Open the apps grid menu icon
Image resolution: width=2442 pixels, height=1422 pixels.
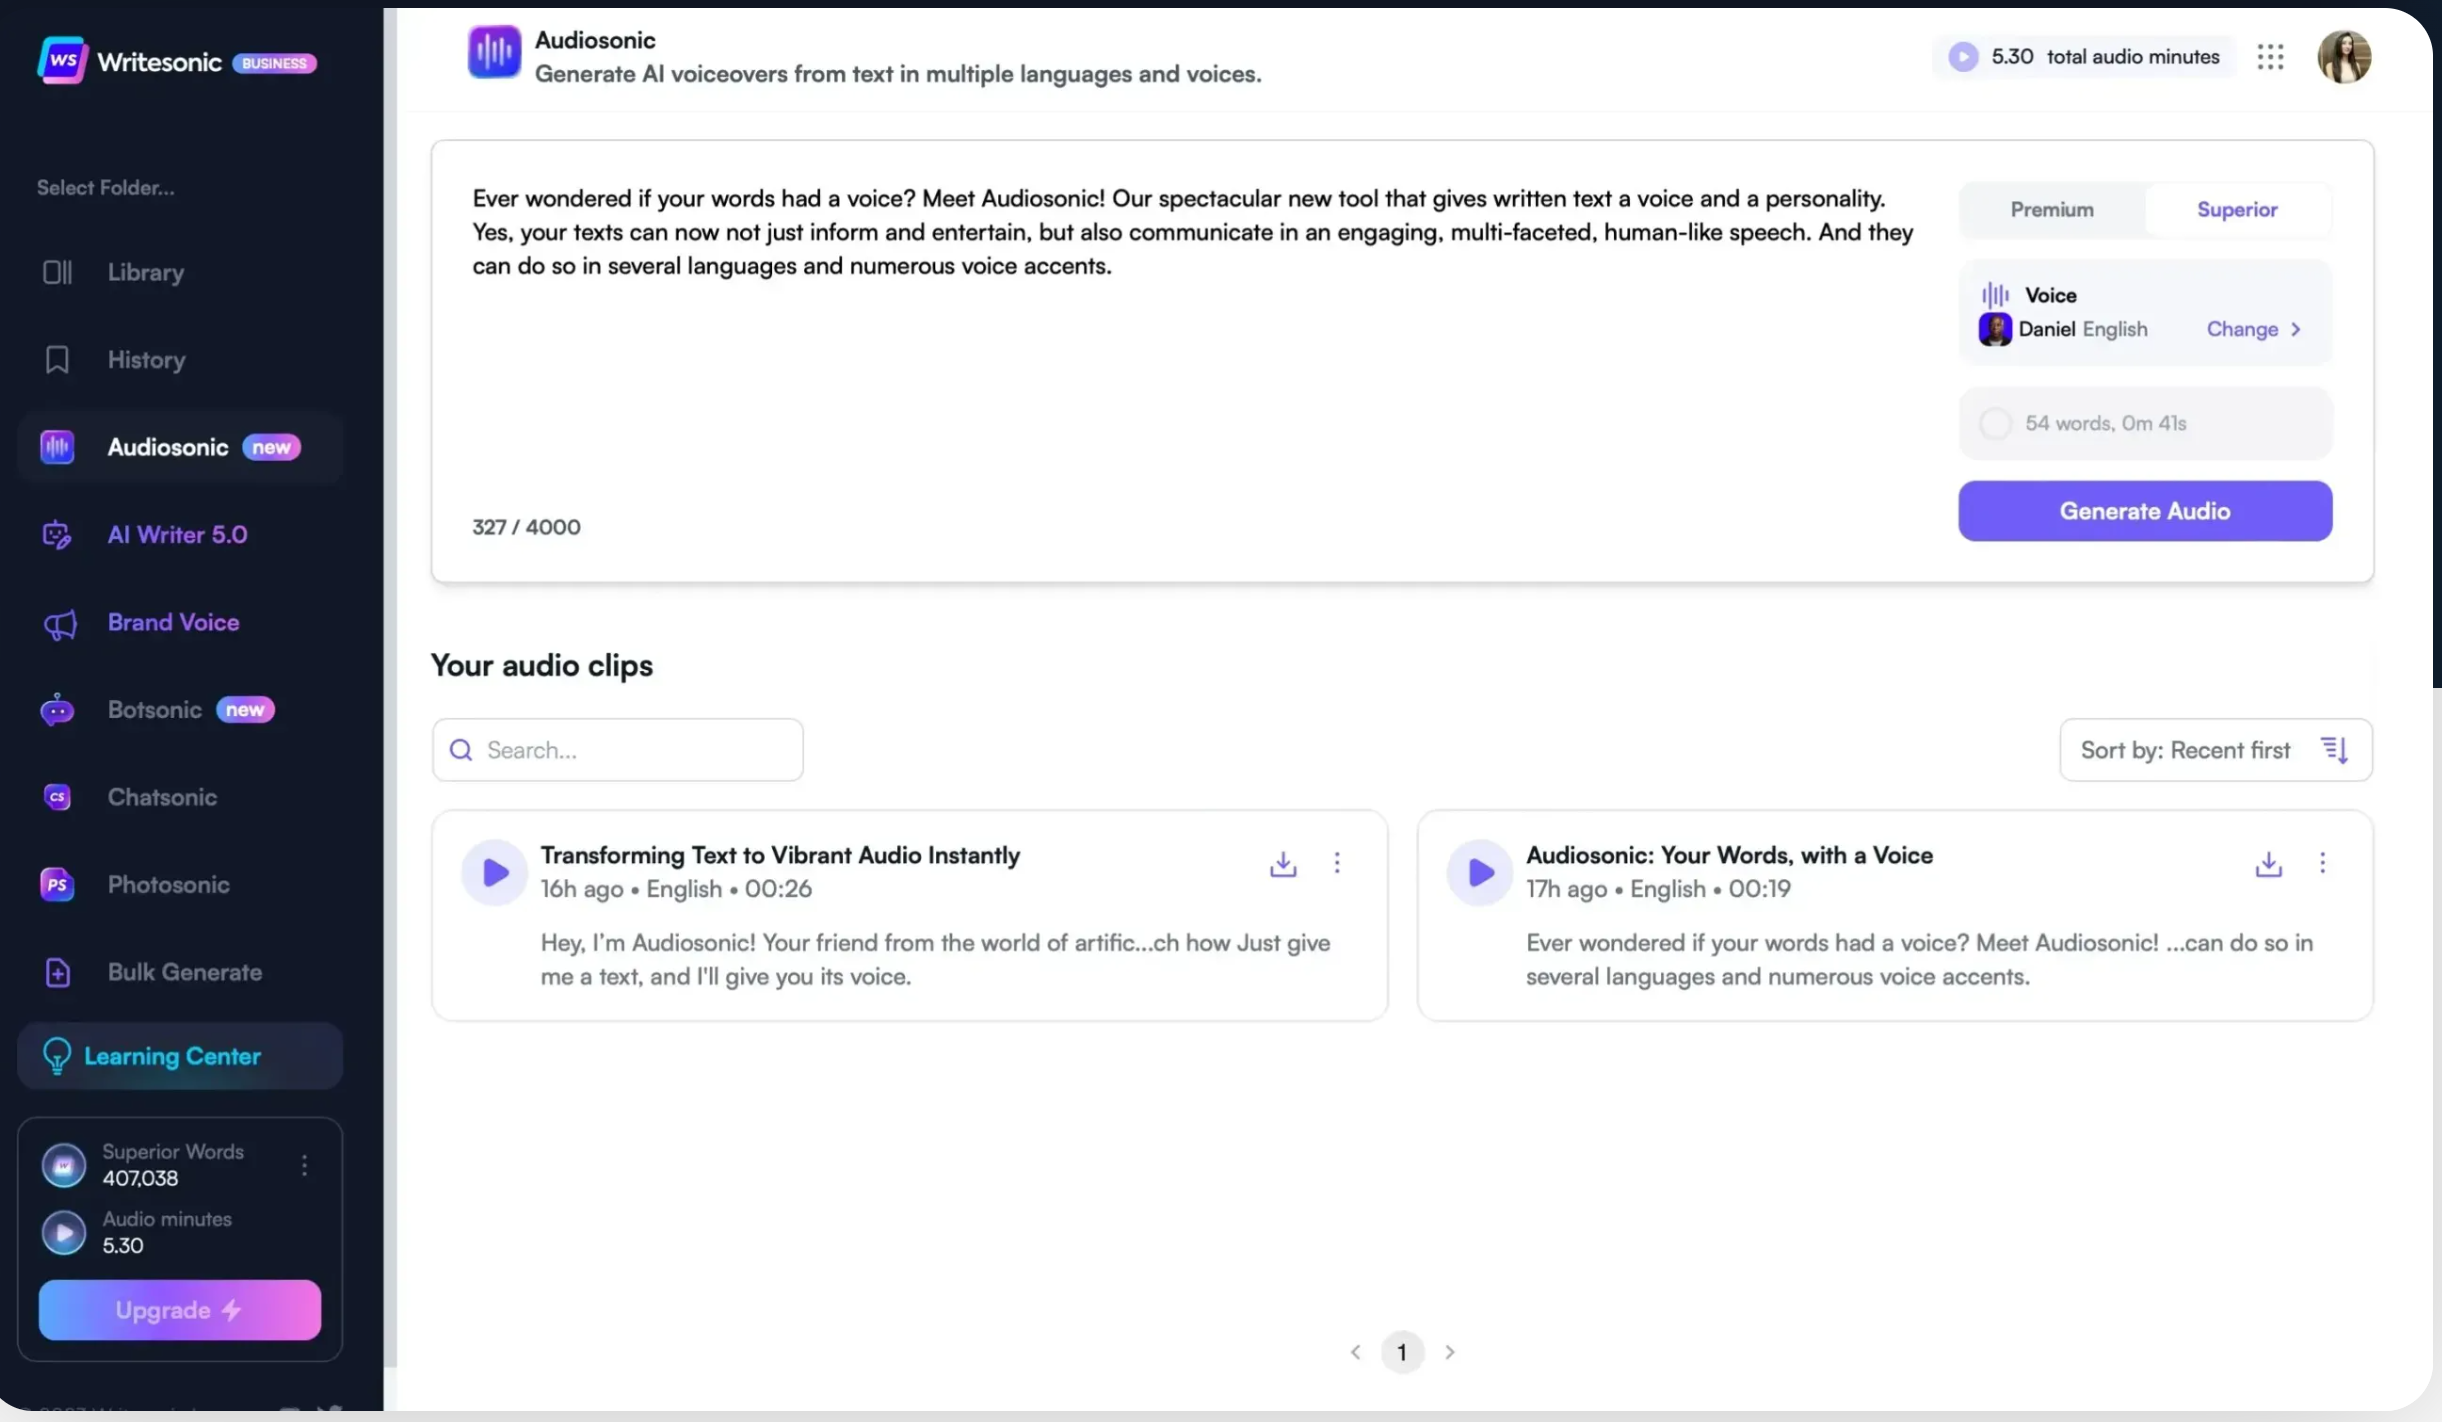pyautogui.click(x=2270, y=57)
